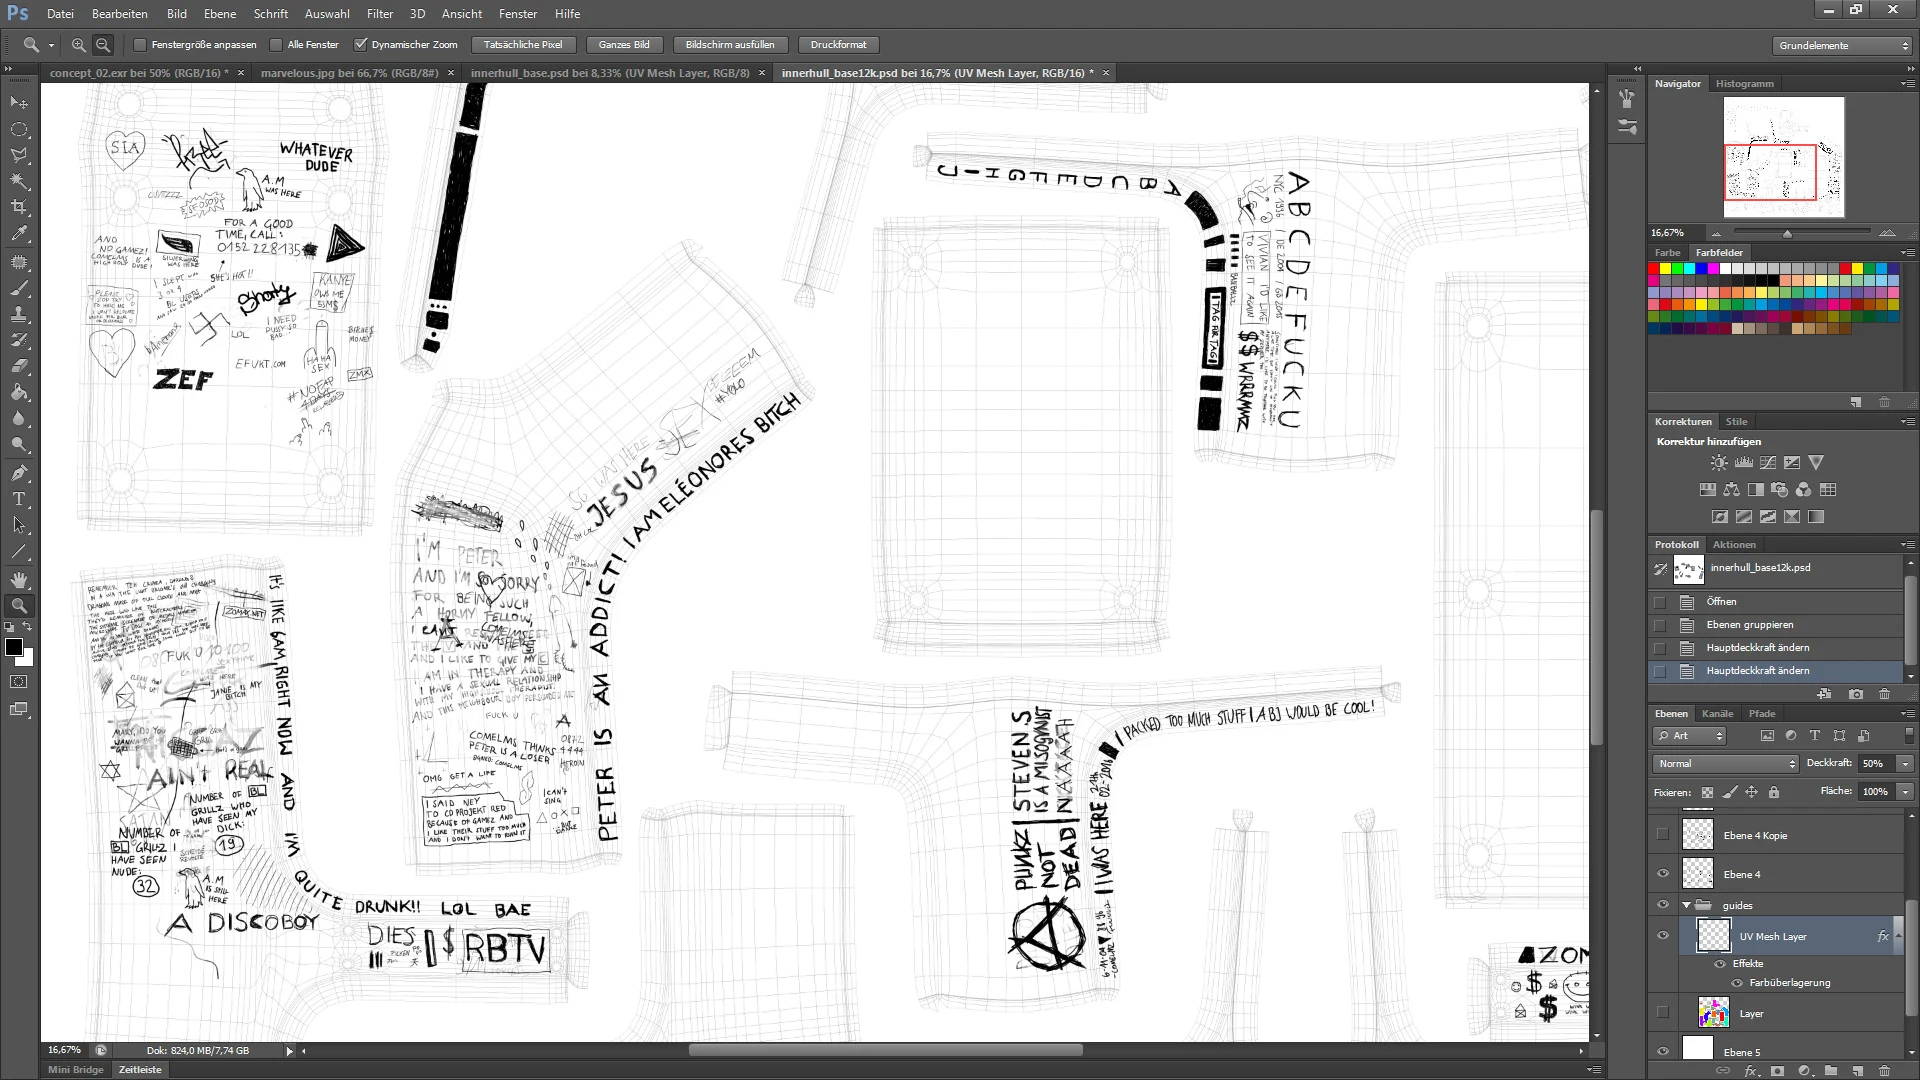The width and height of the screenshot is (1920, 1080).
Task: Open the layer filter Art dropdown
Action: [x=1690, y=736]
